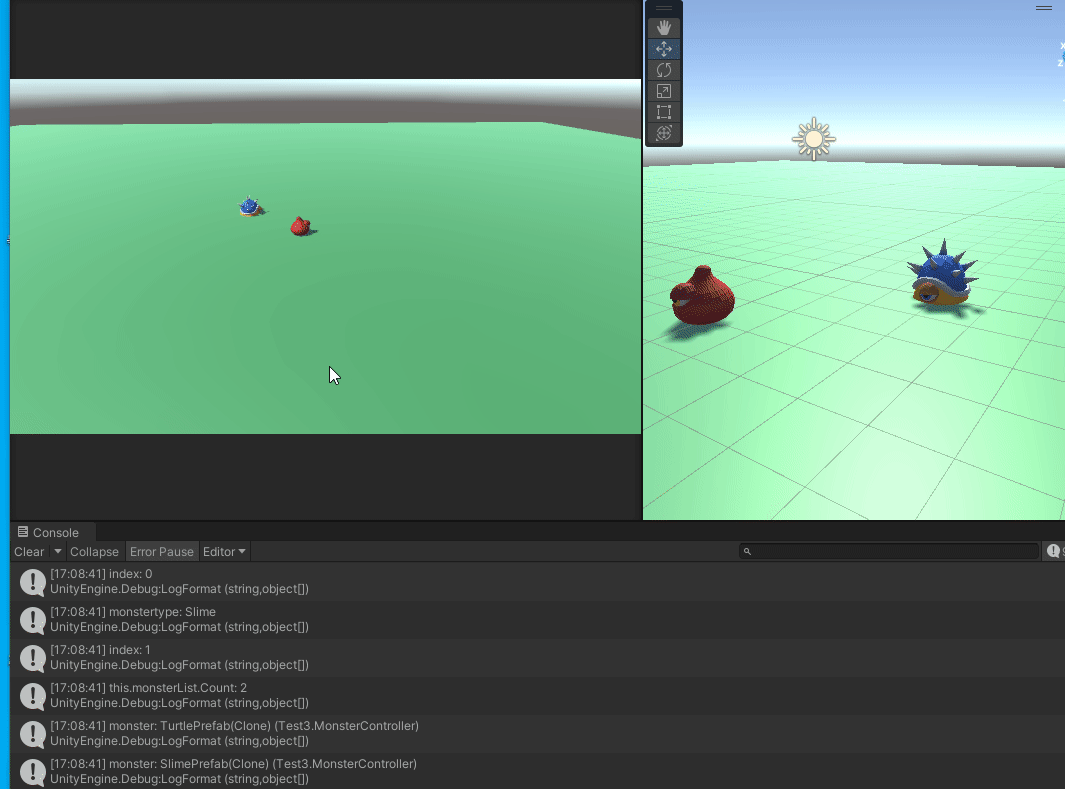Select the Rotate tool
The width and height of the screenshot is (1065, 789).
click(x=664, y=70)
